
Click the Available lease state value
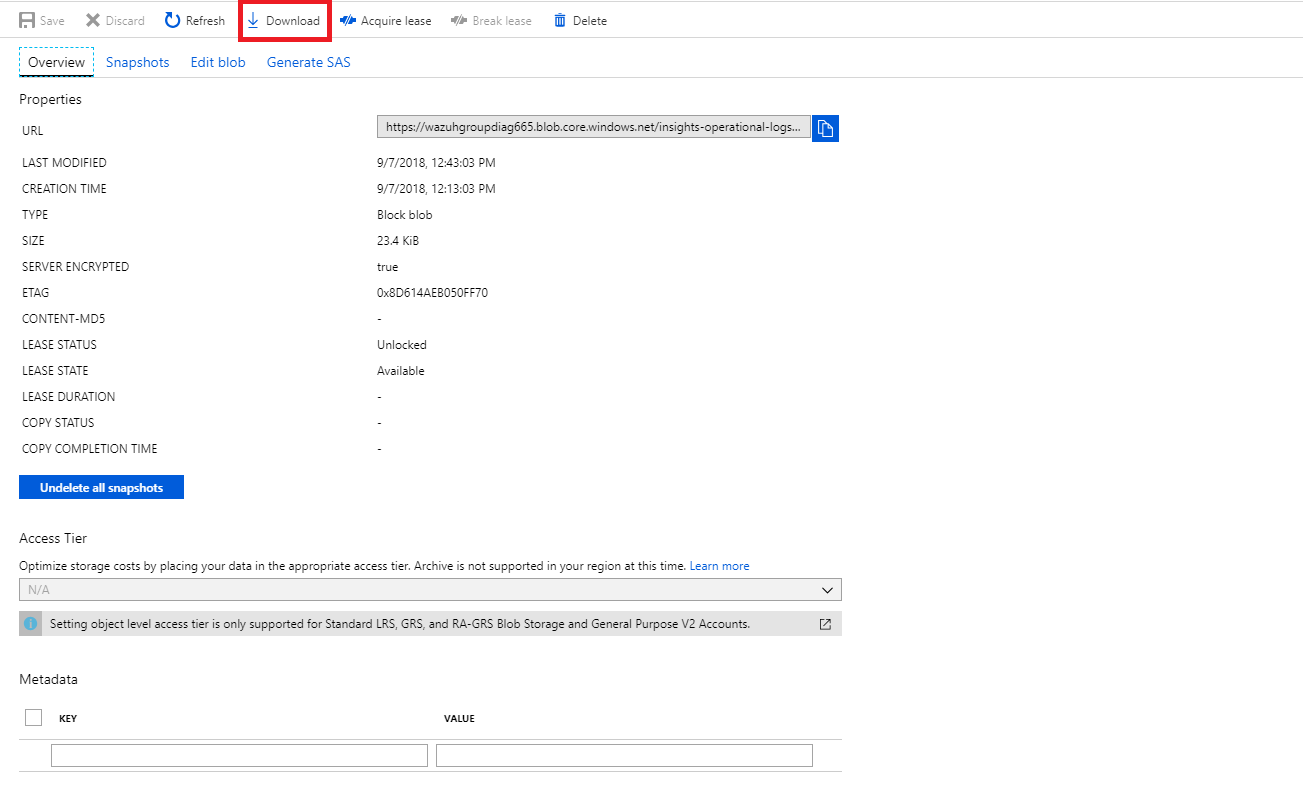pos(401,371)
